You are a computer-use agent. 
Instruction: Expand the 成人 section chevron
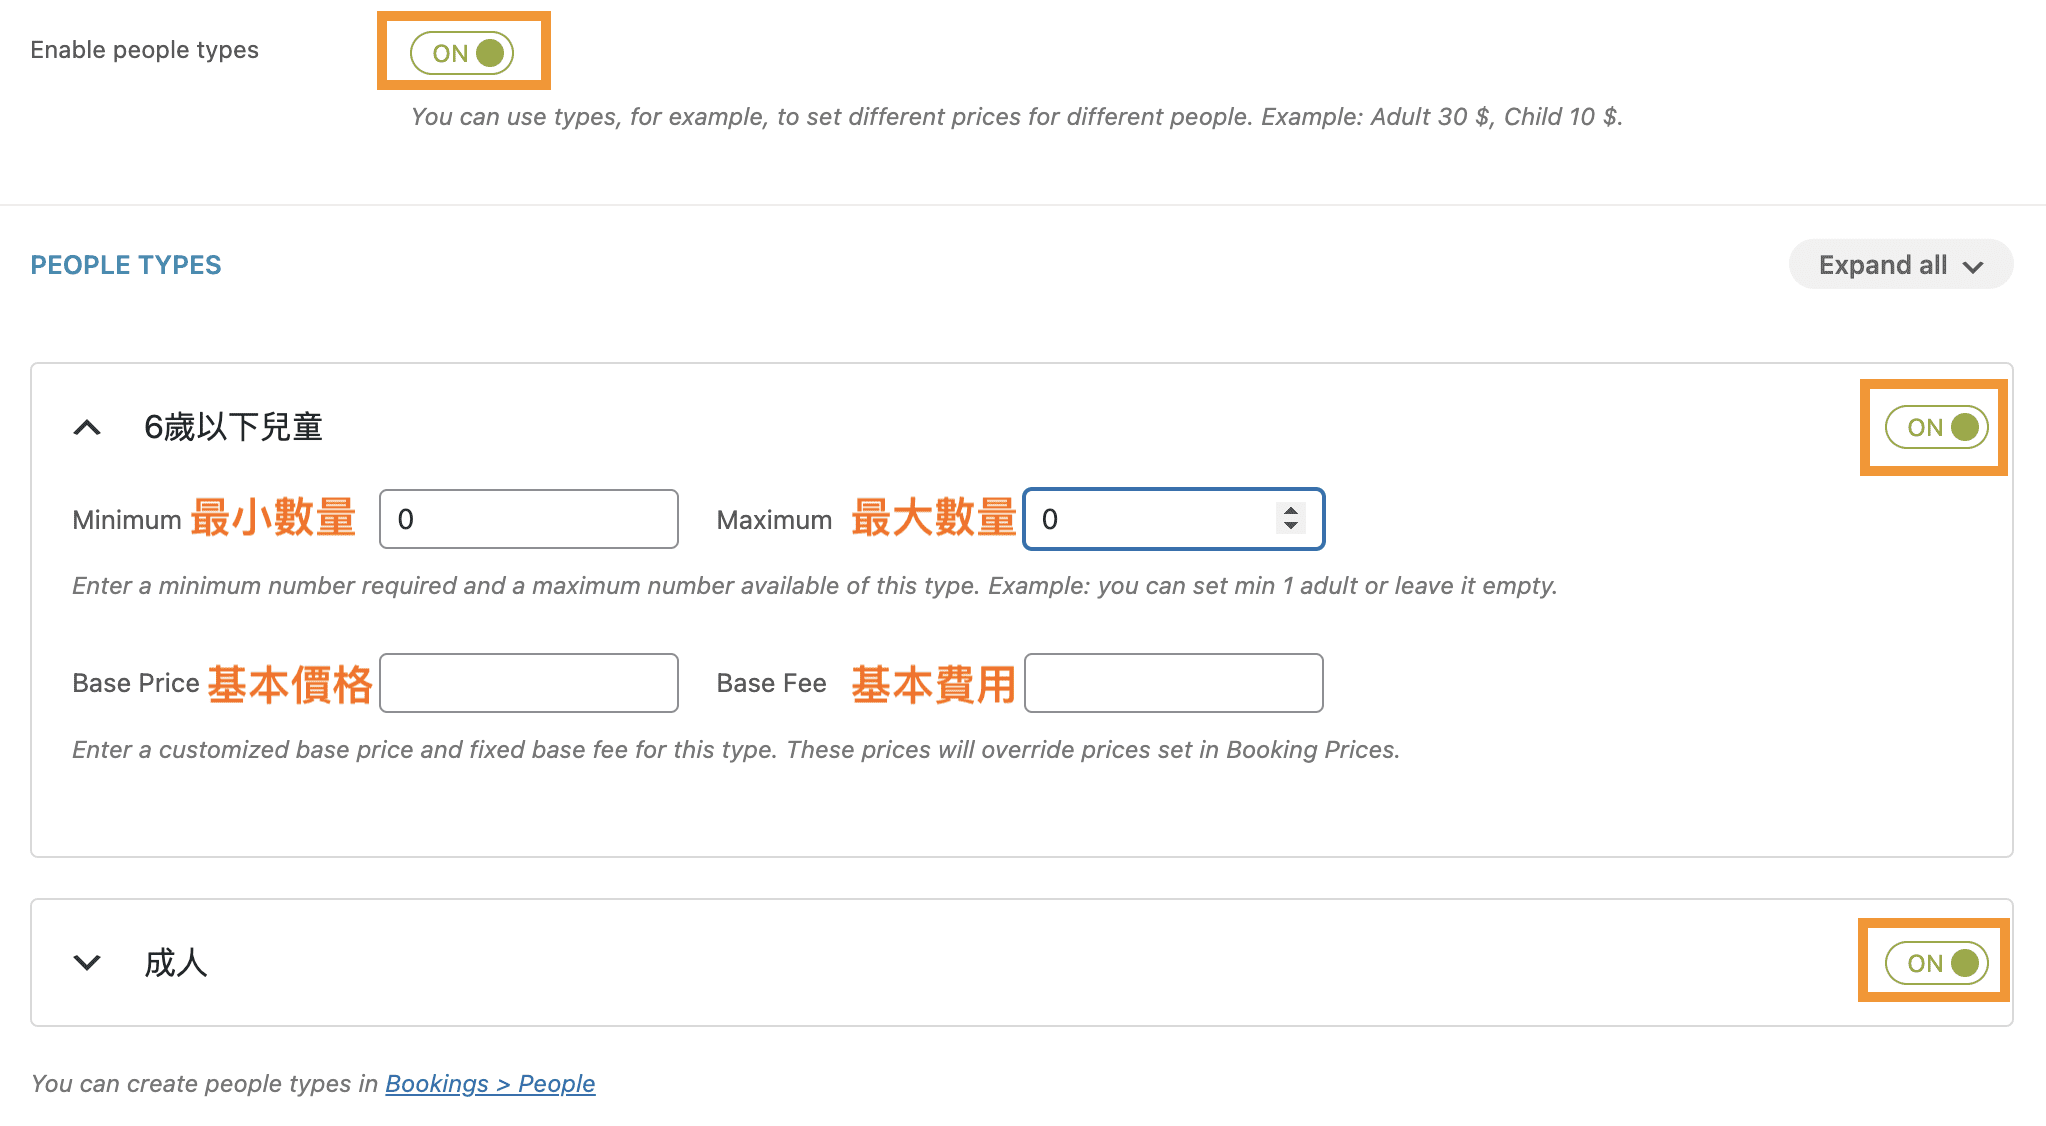[x=87, y=963]
